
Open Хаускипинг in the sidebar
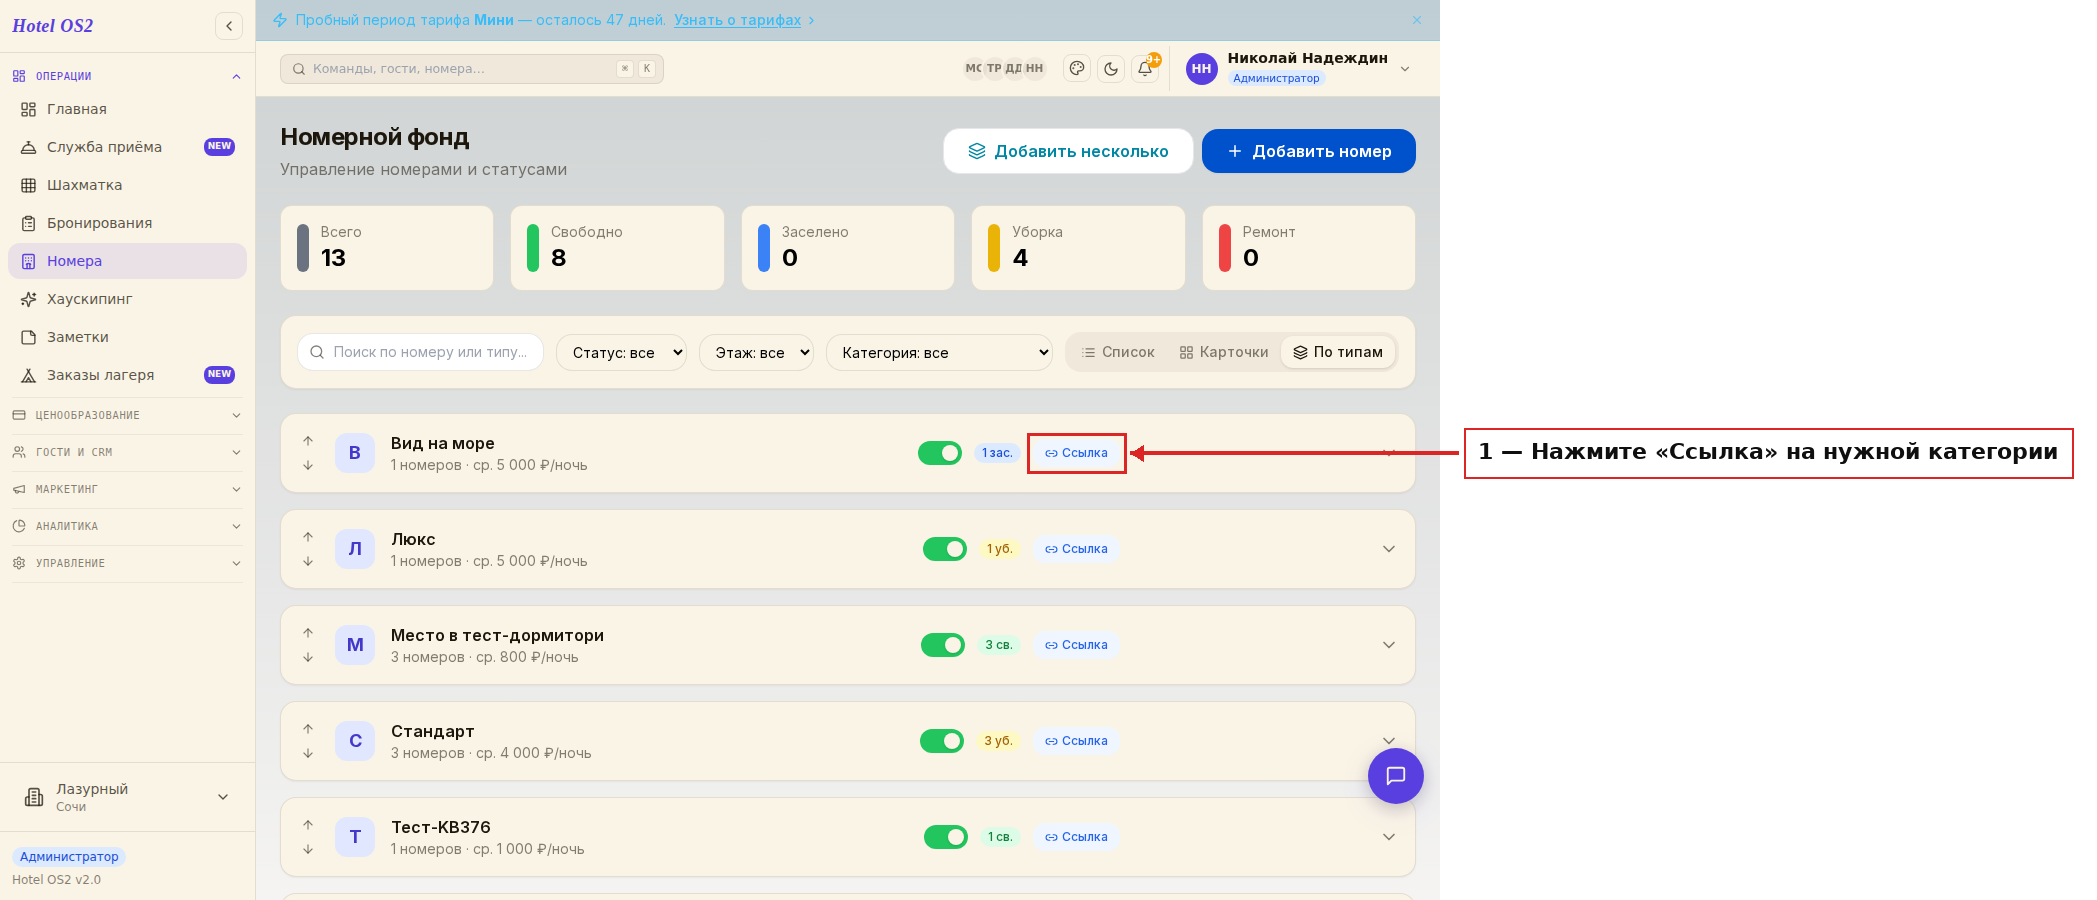(x=127, y=299)
